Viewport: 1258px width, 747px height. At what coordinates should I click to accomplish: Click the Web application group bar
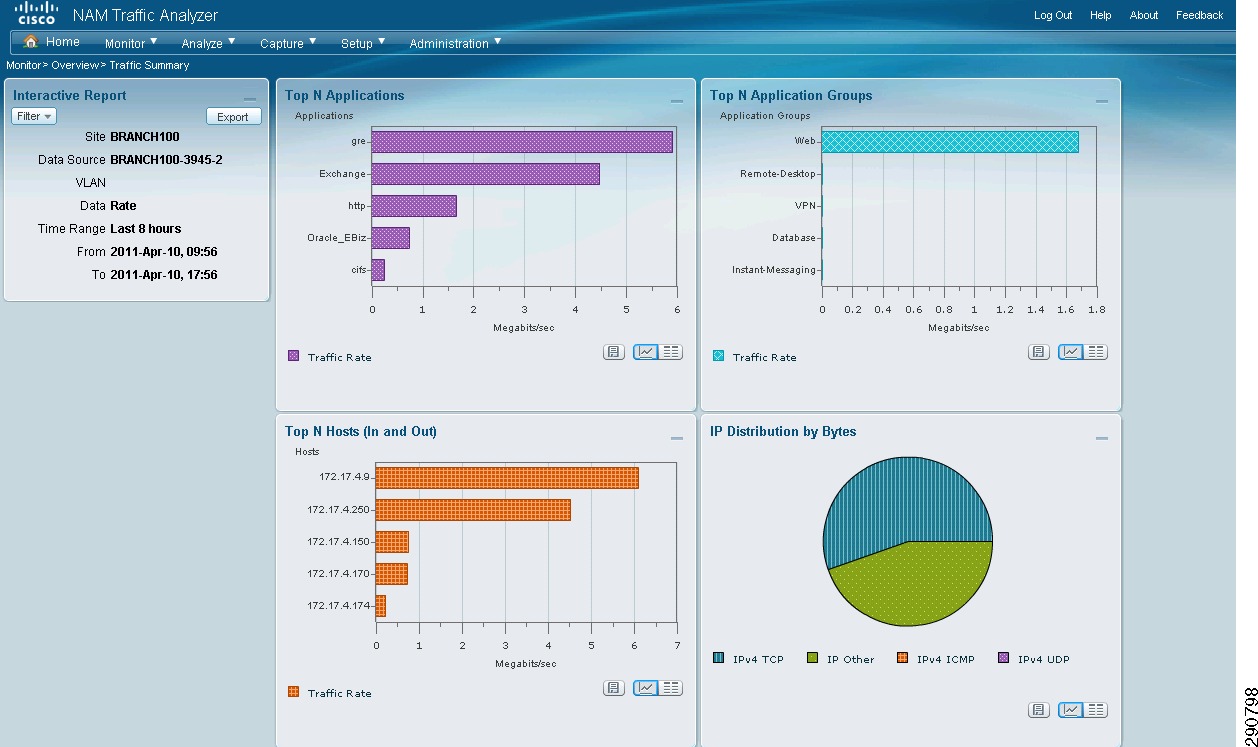click(x=950, y=142)
